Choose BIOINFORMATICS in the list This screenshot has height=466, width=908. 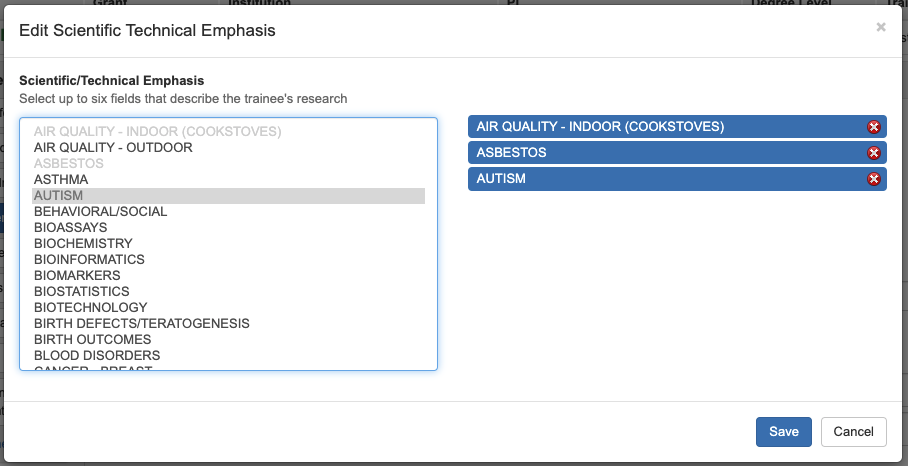coord(89,260)
